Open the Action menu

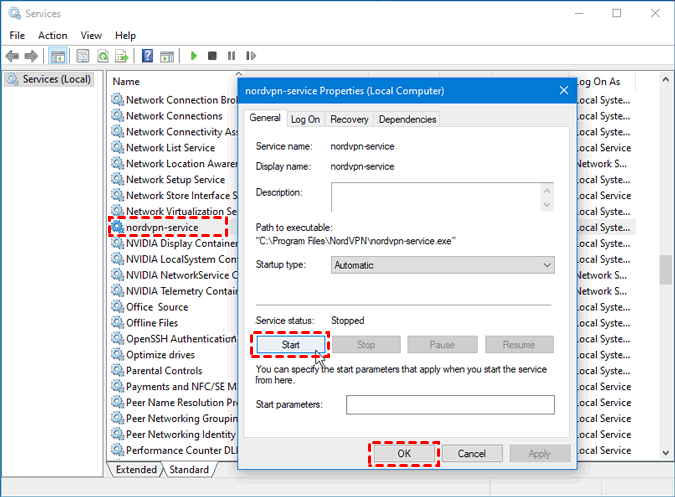click(53, 35)
